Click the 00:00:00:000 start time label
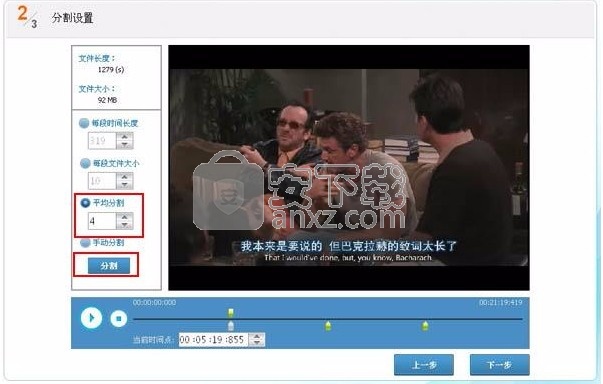Viewport: 603px width, 384px height. [x=155, y=303]
